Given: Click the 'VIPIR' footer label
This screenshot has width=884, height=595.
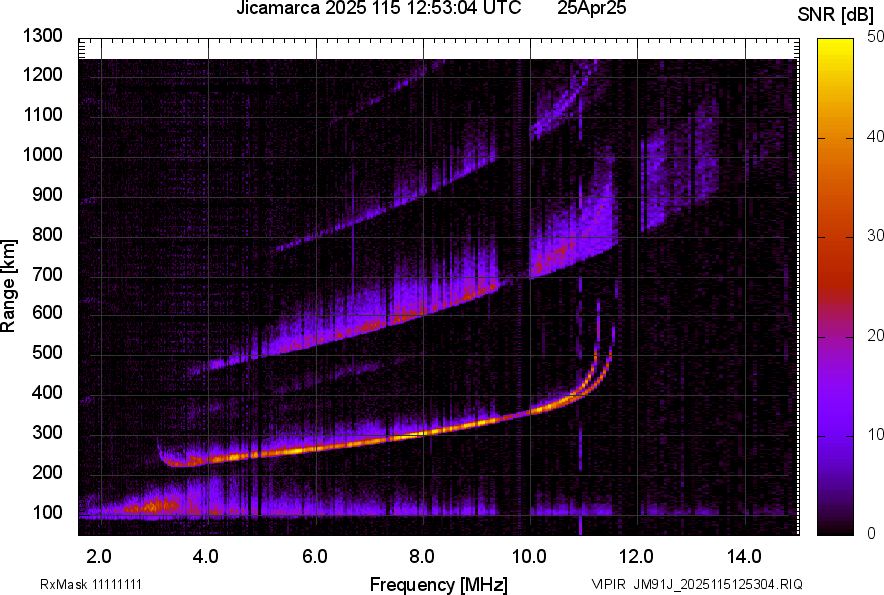Looking at the screenshot, I should point(609,584).
